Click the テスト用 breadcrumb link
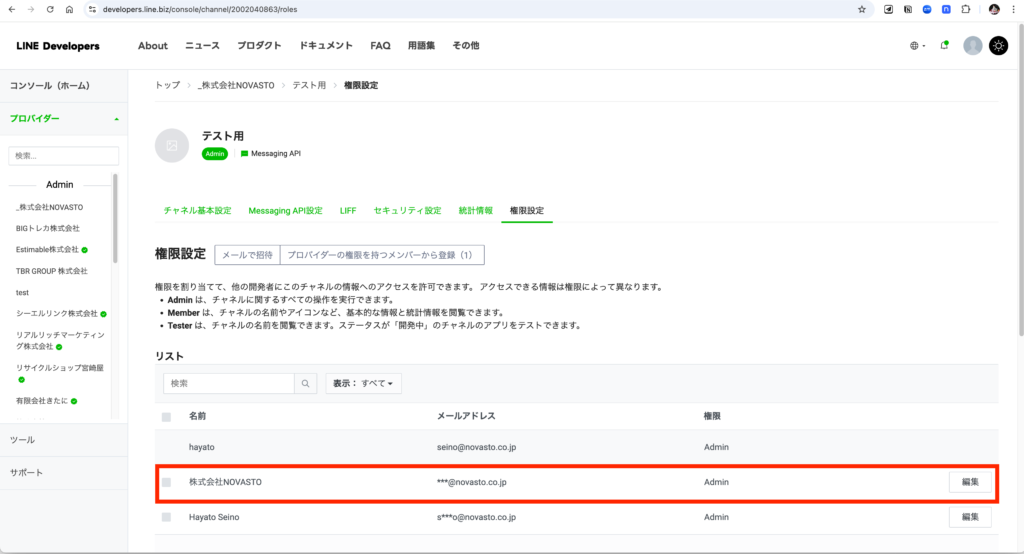Image resolution: width=1024 pixels, height=554 pixels. 309,86
